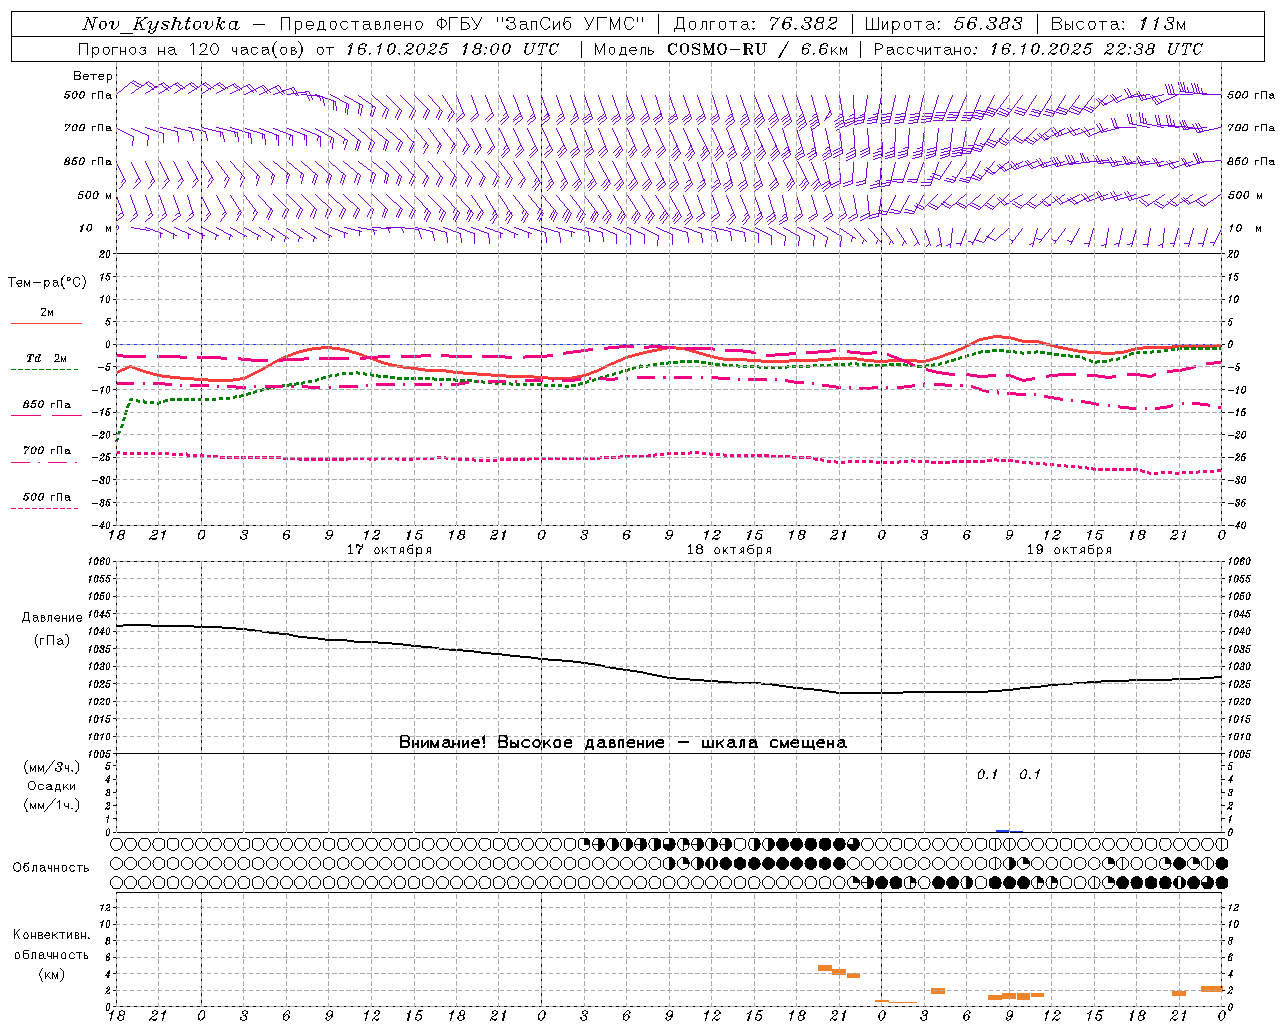Viewport: 1280px width, 1024px height.
Task: Click the dotted pink sample under legend '500 гПа'
Action: pos(45,508)
